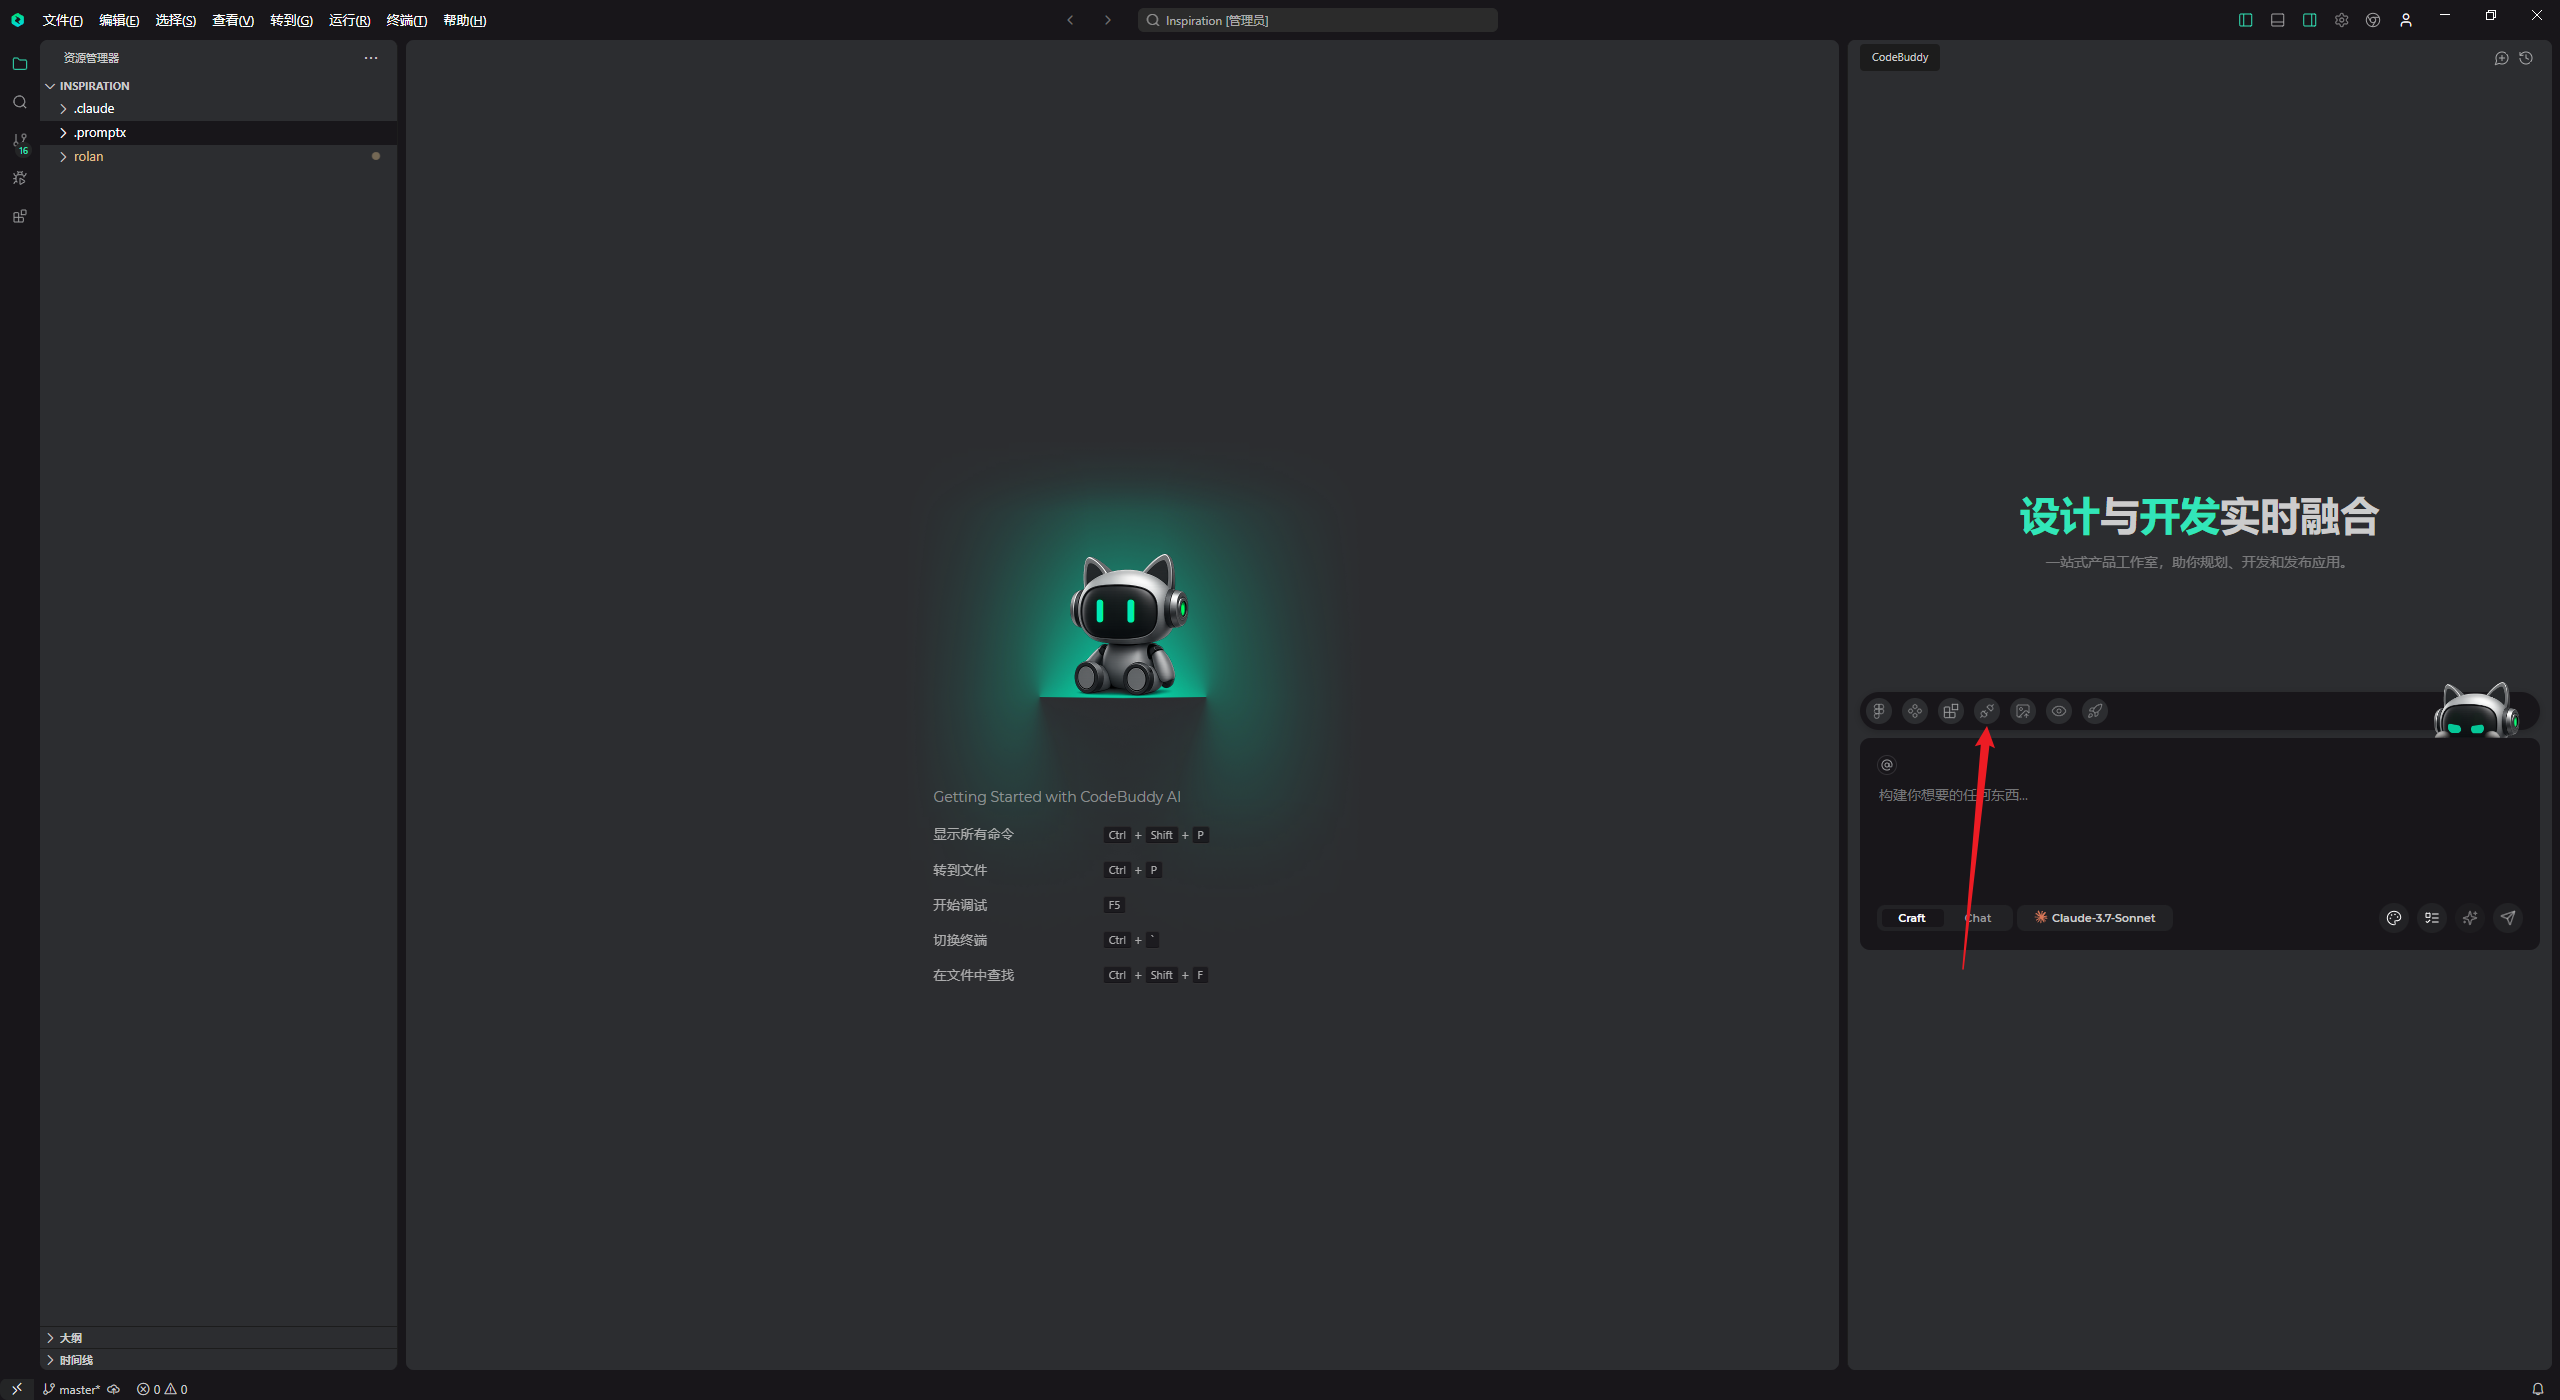
Task: Click the 显示所有命令 shortcut entry
Action: tap(973, 834)
